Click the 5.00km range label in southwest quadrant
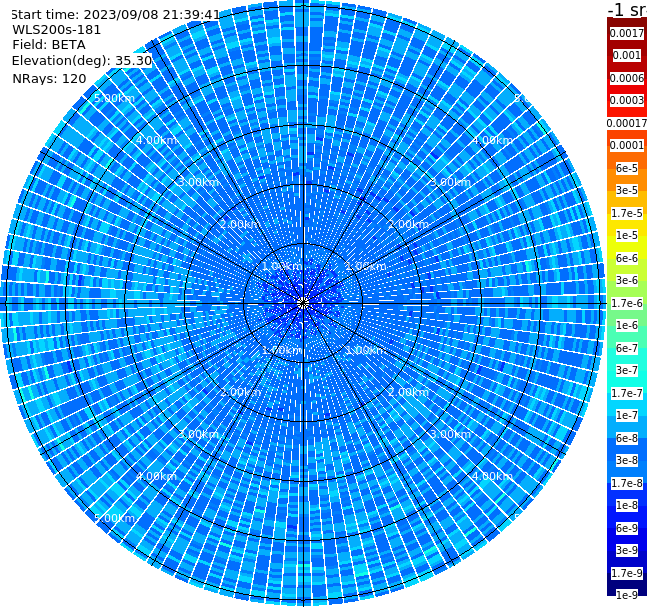Image resolution: width=647 pixels, height=607 pixels. click(114, 518)
